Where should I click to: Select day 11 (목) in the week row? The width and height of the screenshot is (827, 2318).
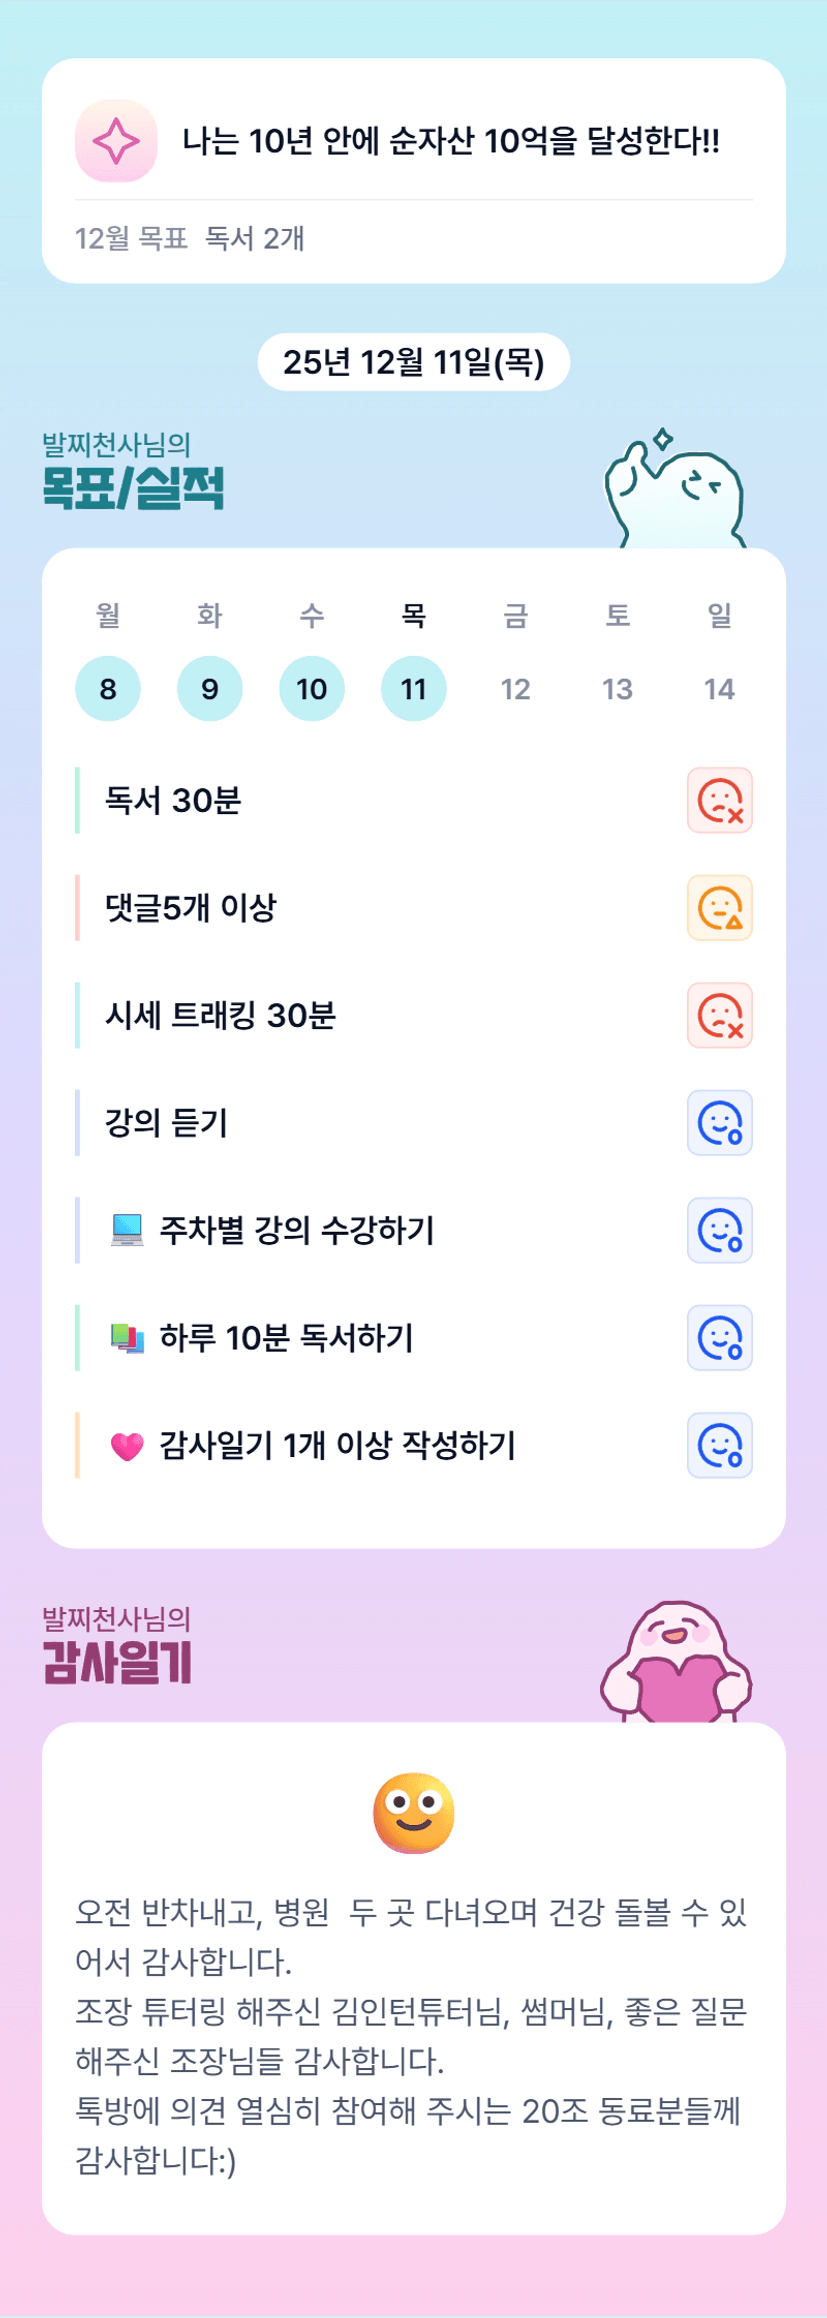[x=414, y=689]
